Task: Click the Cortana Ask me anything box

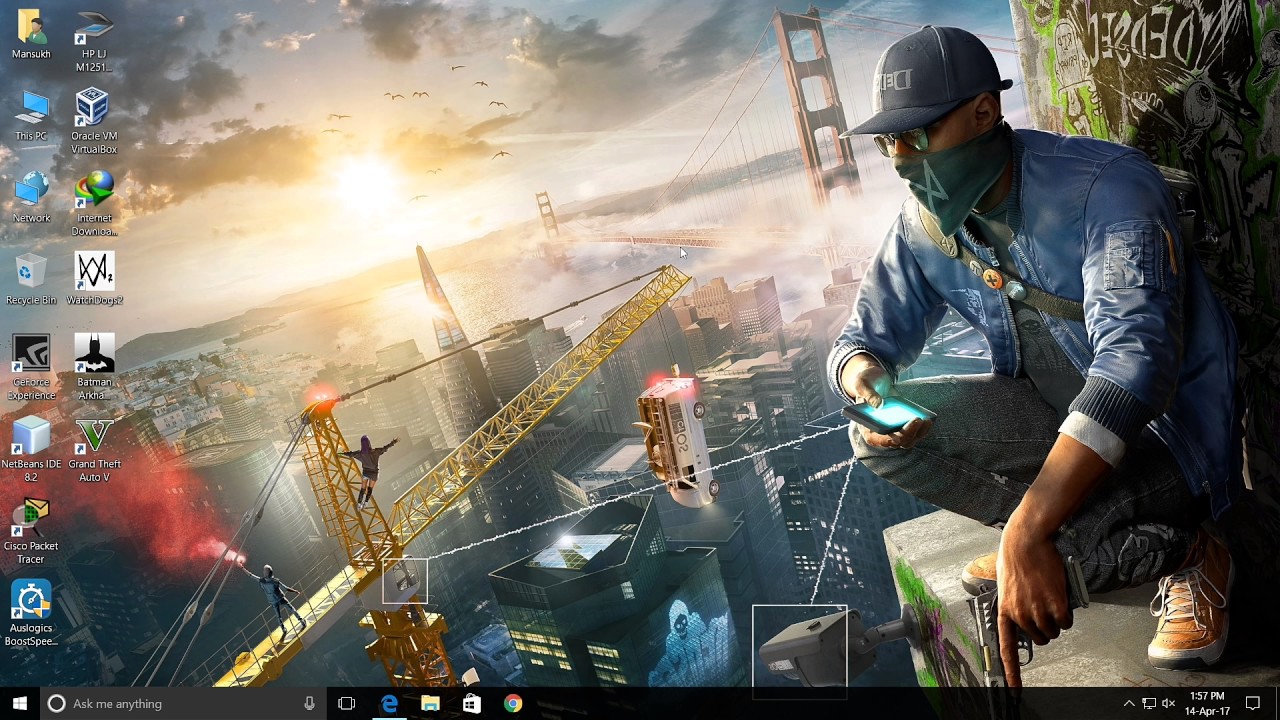Action: 182,704
